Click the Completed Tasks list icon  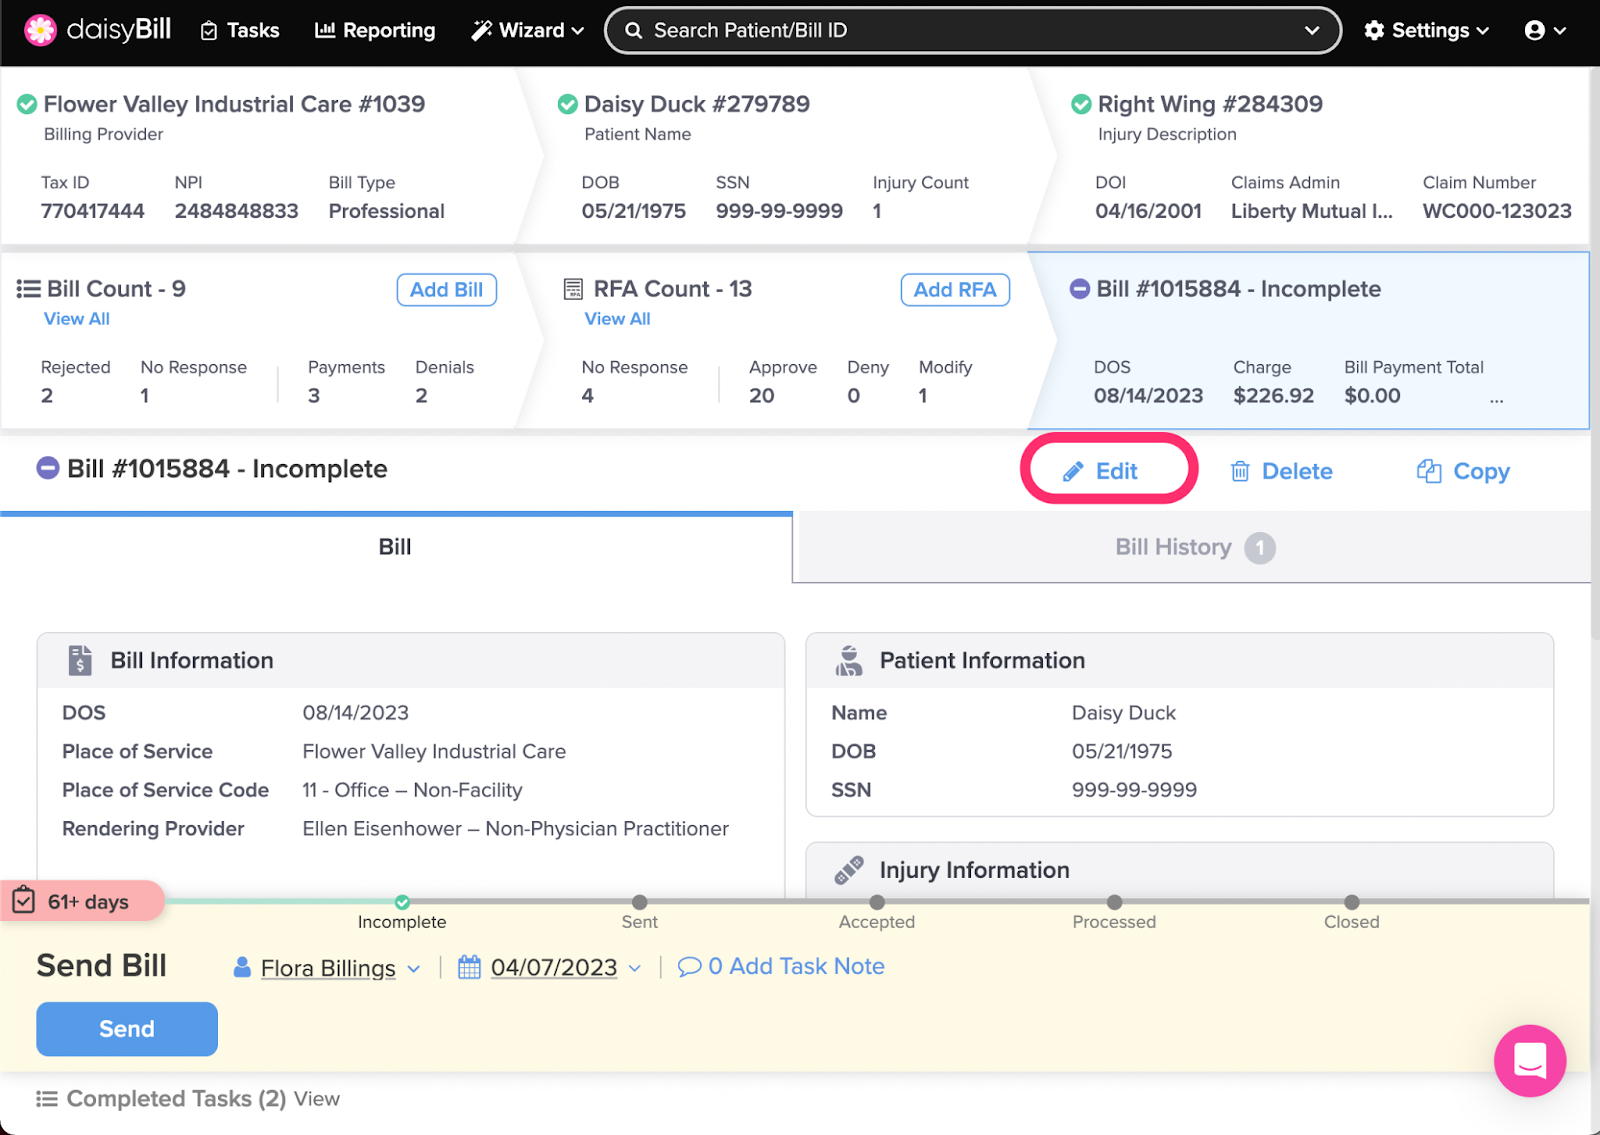[x=46, y=1099]
